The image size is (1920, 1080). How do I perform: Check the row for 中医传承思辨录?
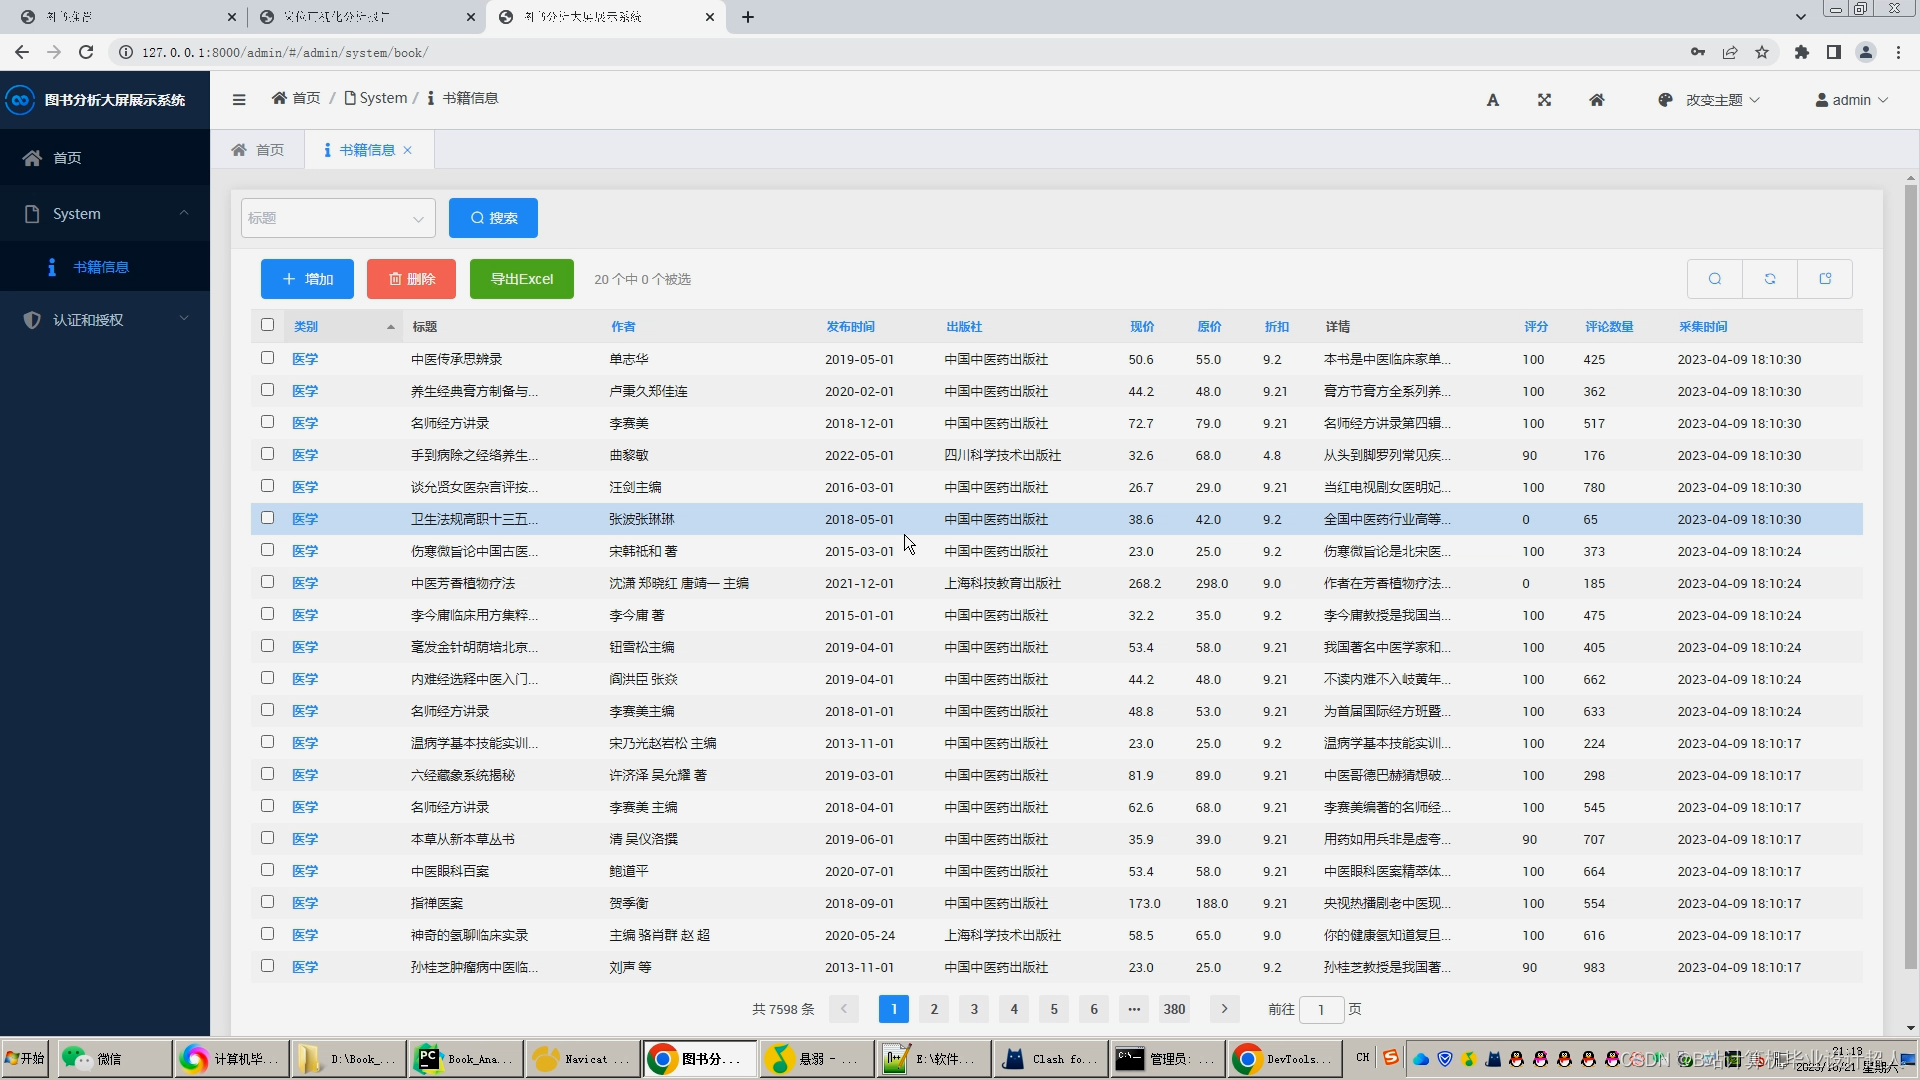[267, 358]
